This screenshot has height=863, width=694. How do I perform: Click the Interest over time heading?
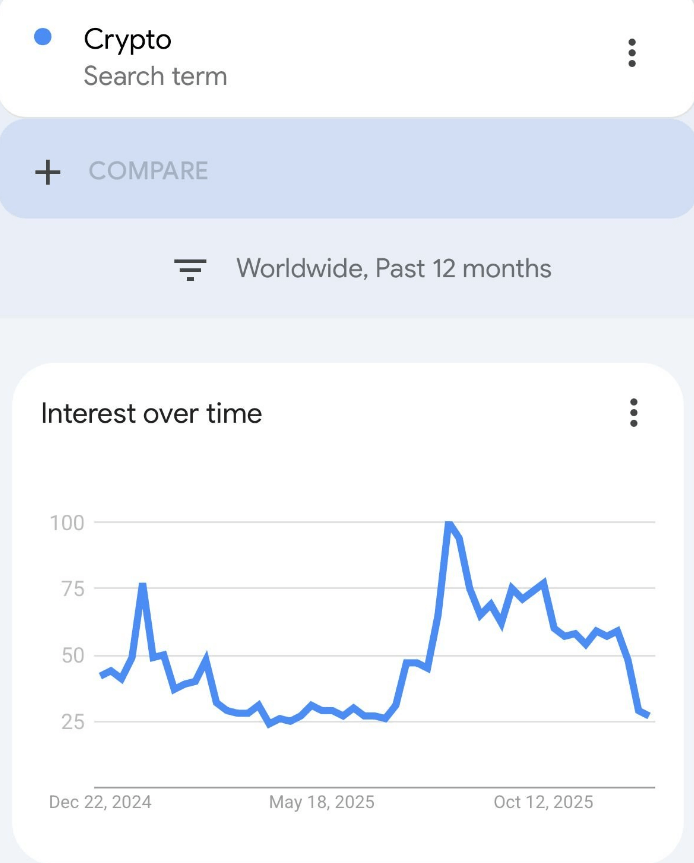[x=151, y=413]
